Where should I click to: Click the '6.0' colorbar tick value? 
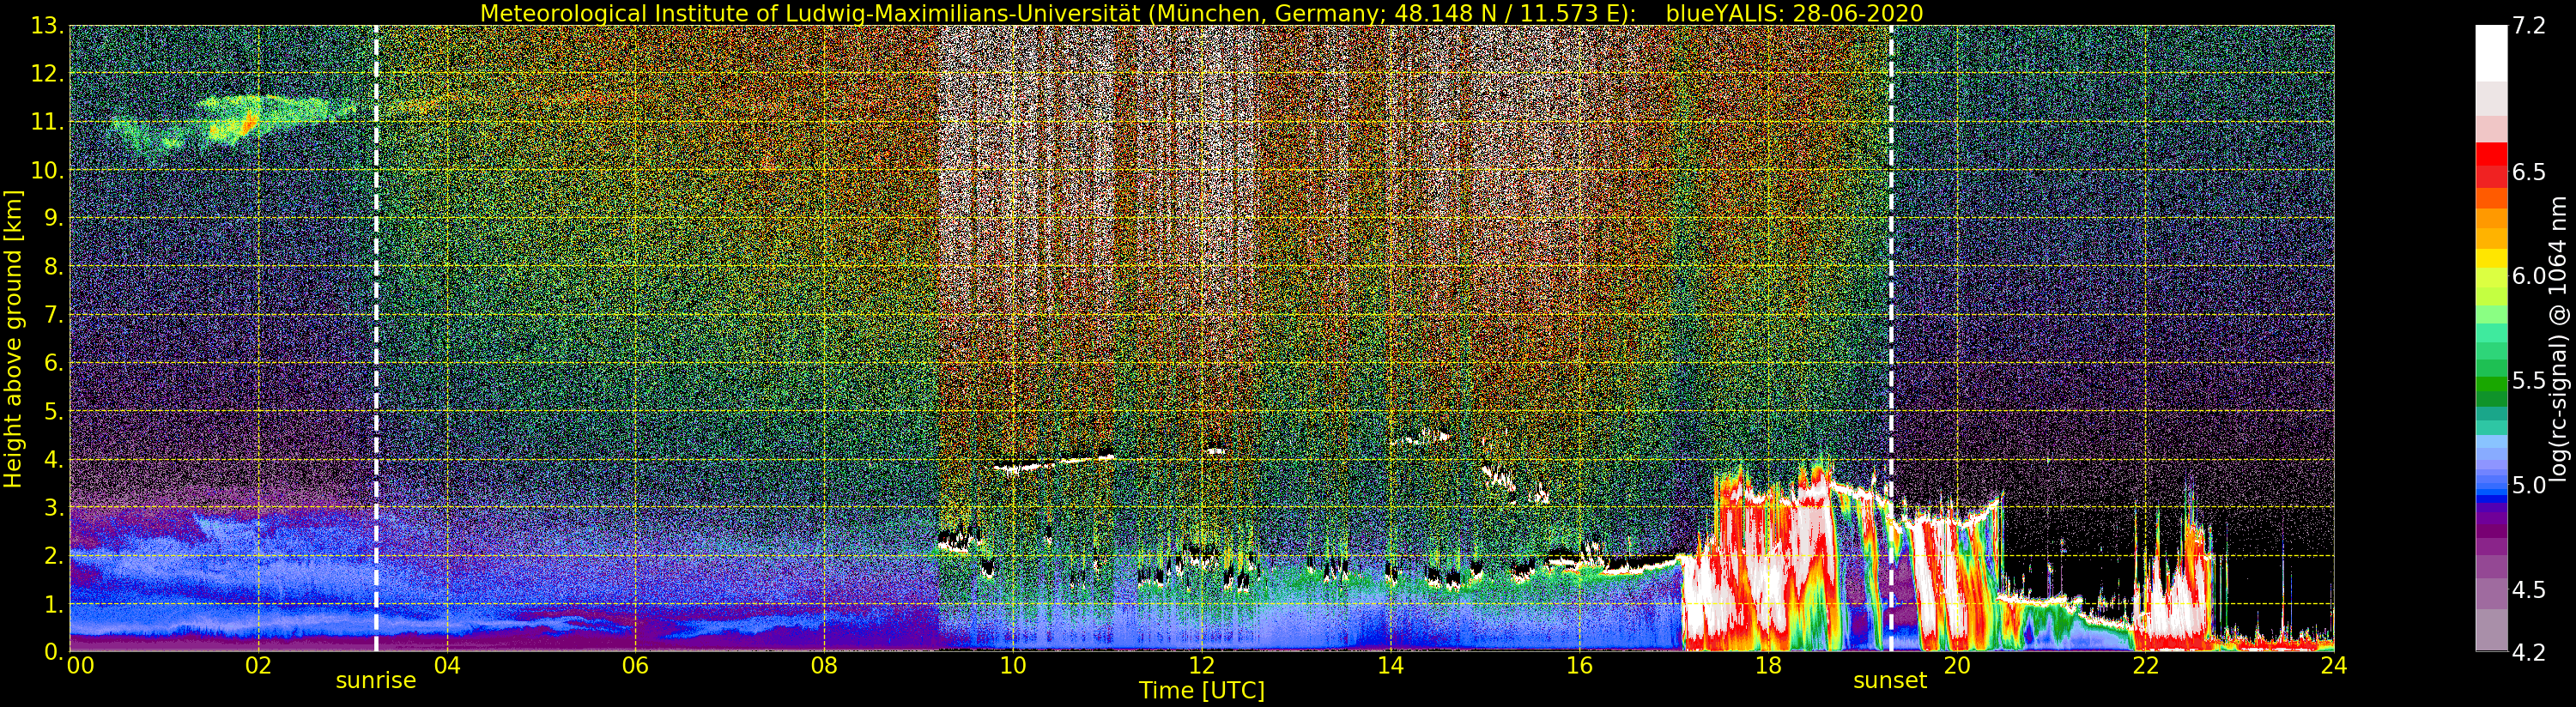2529,276
